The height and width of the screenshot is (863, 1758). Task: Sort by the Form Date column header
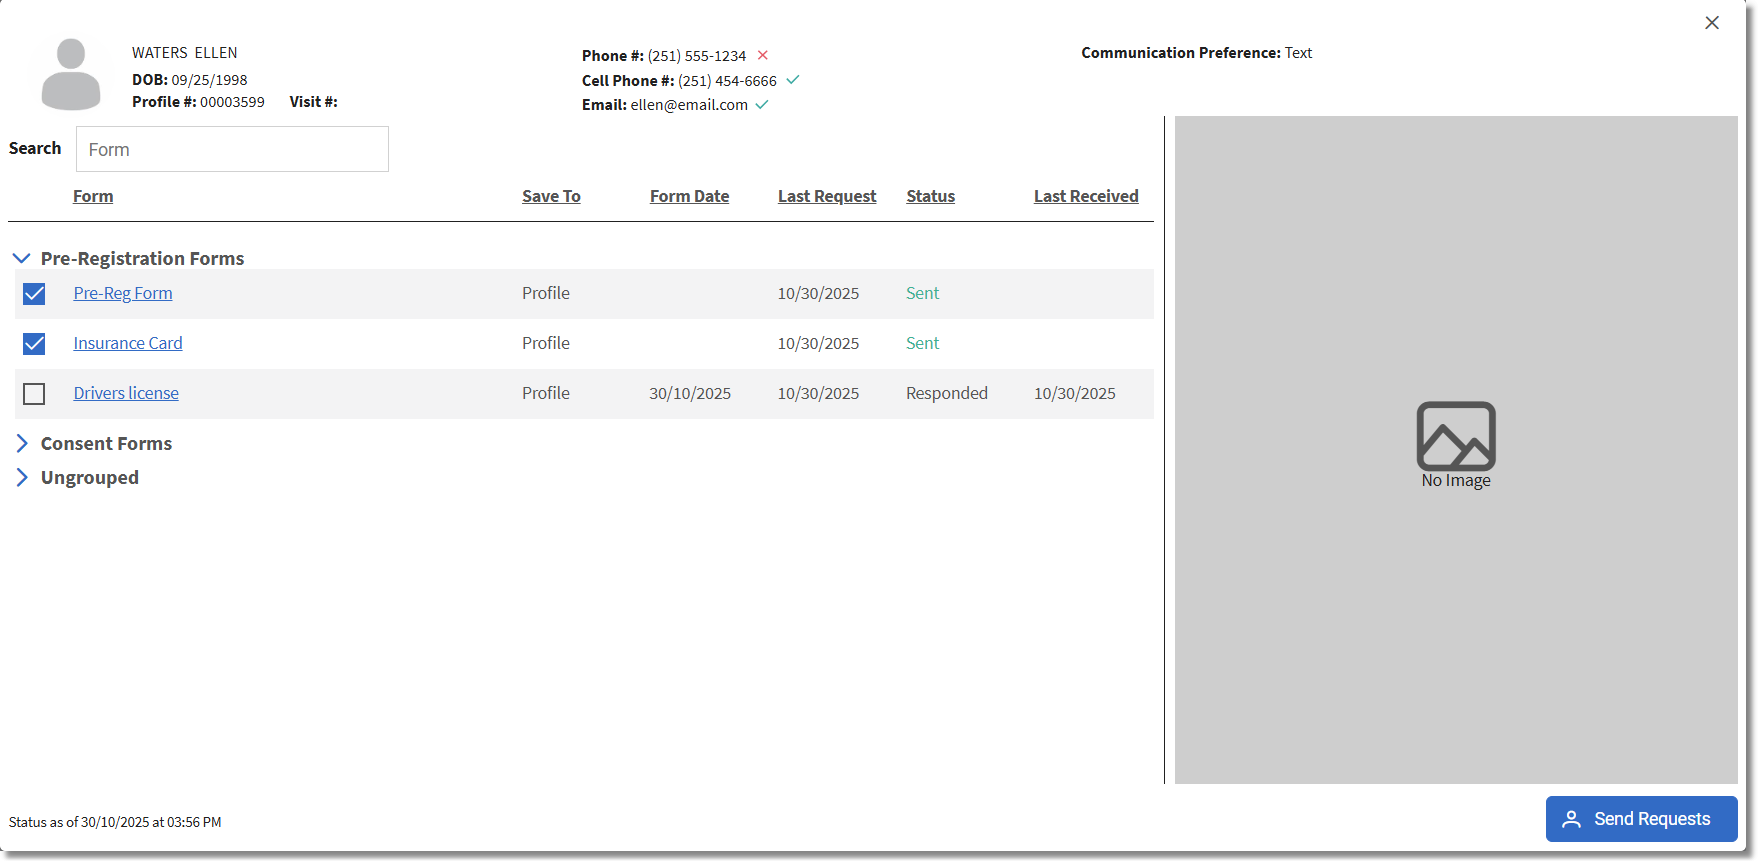coord(689,196)
